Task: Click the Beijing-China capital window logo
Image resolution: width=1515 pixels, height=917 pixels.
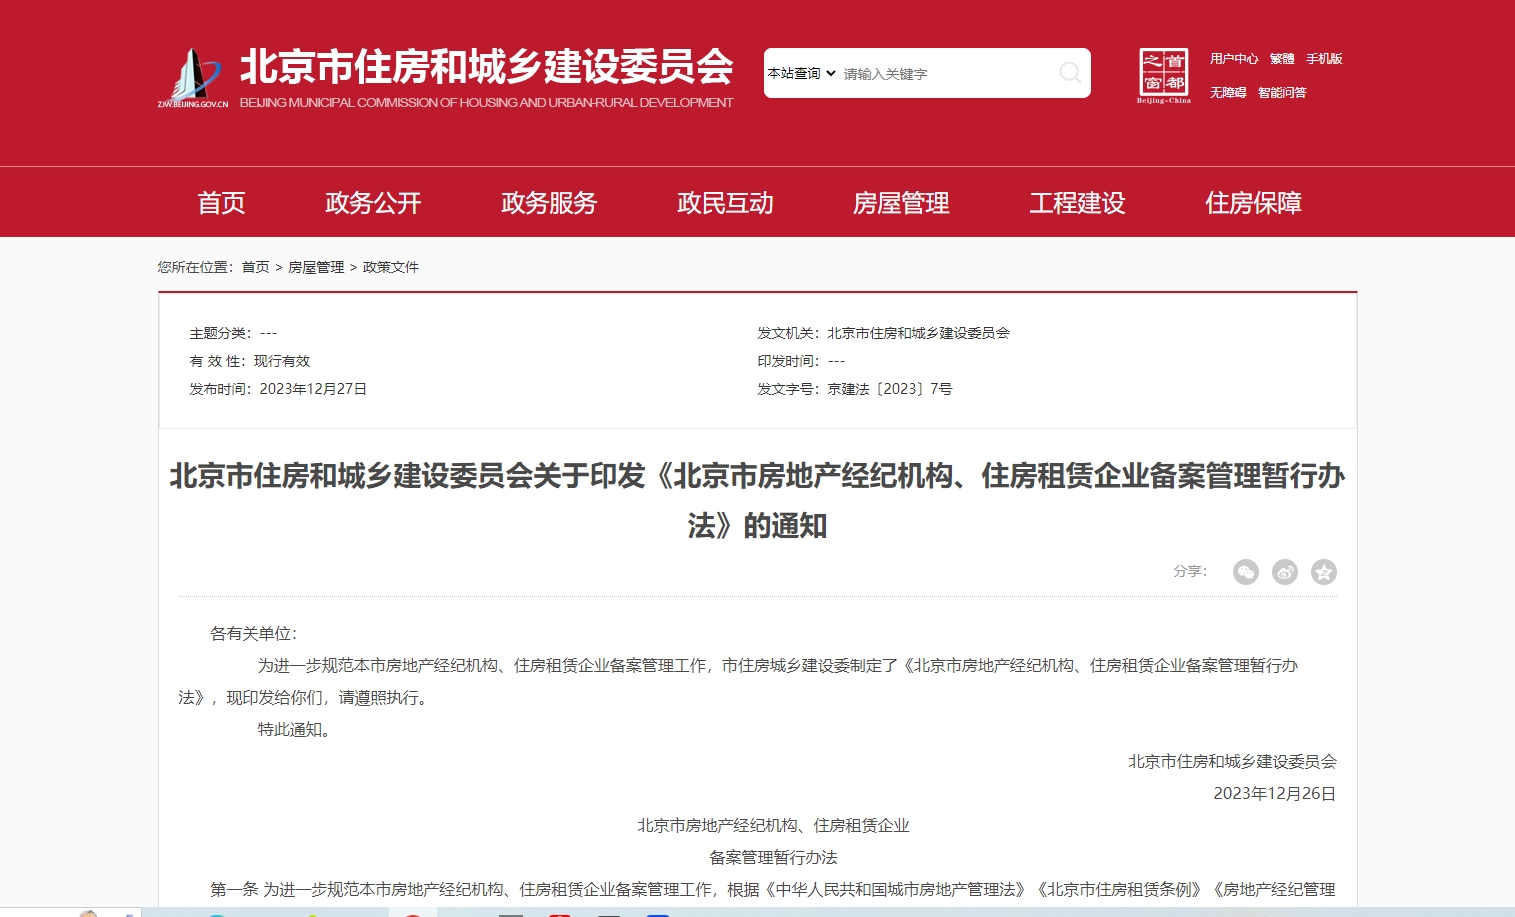Action: click(1164, 75)
